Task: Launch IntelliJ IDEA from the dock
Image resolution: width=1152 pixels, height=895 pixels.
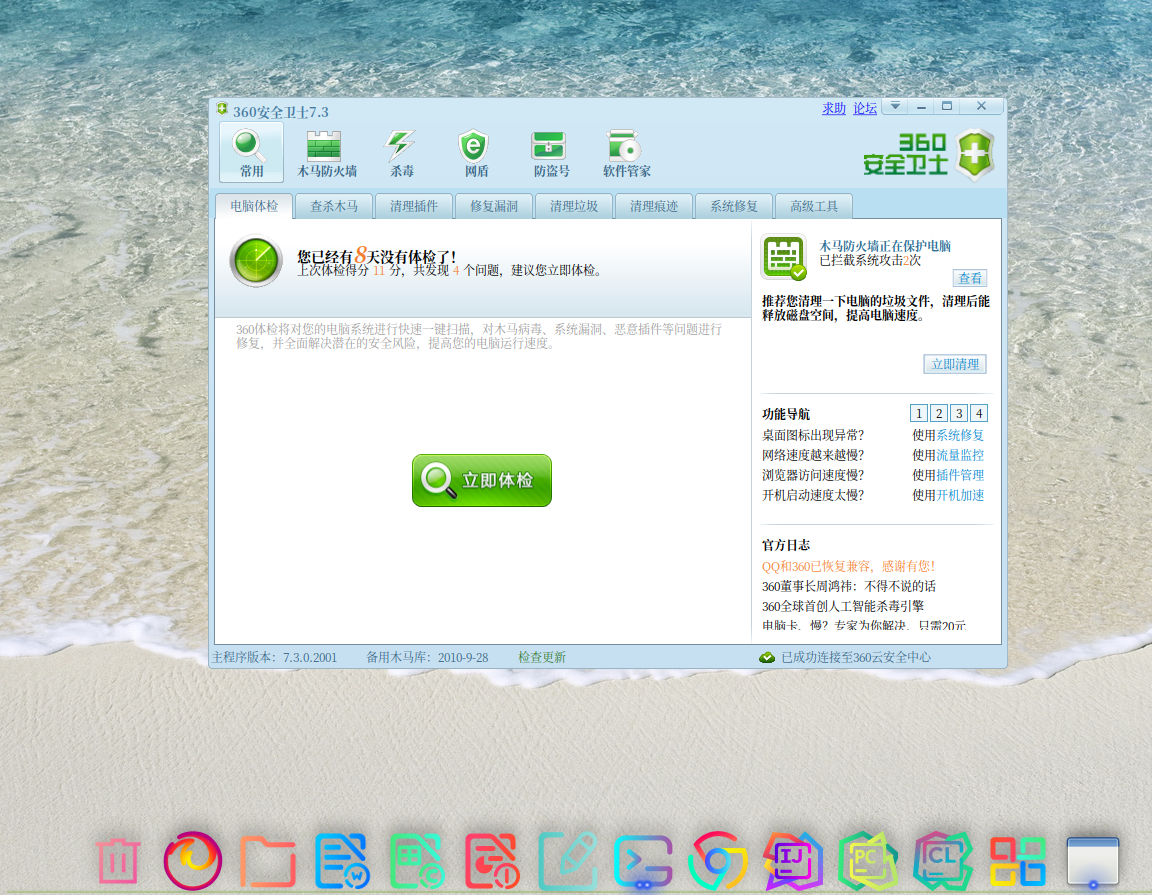Action: (793, 860)
